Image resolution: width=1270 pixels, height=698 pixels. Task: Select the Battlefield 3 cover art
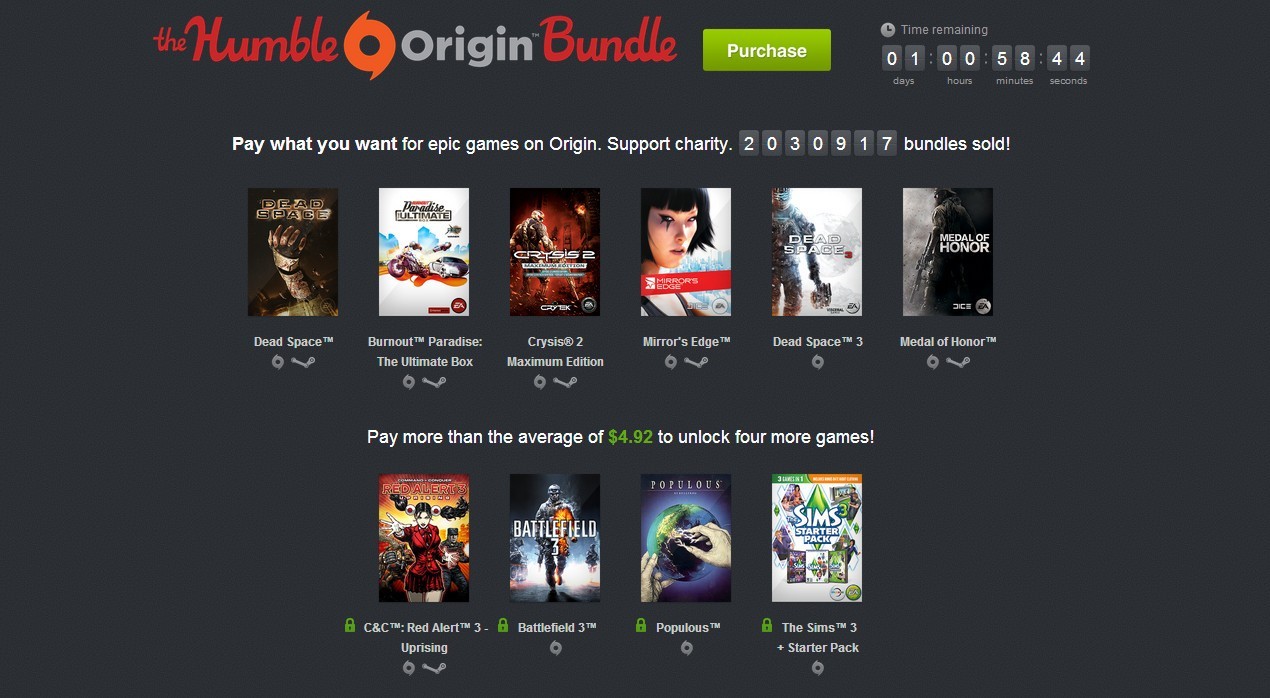[555, 538]
